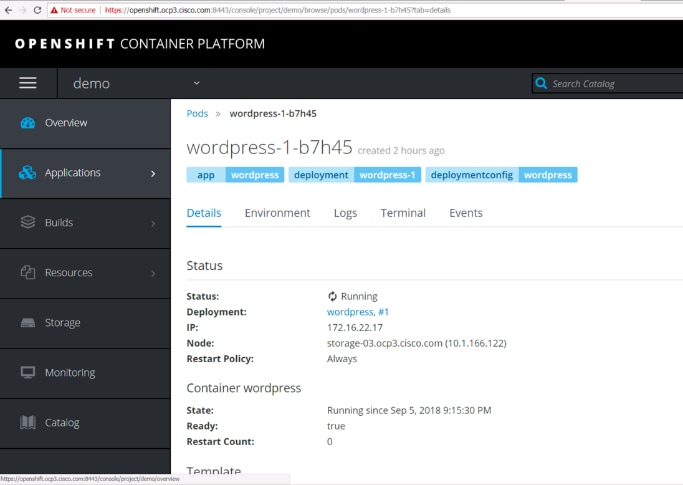
Task: Click the deployment wordpress-1 label
Action: tap(355, 175)
